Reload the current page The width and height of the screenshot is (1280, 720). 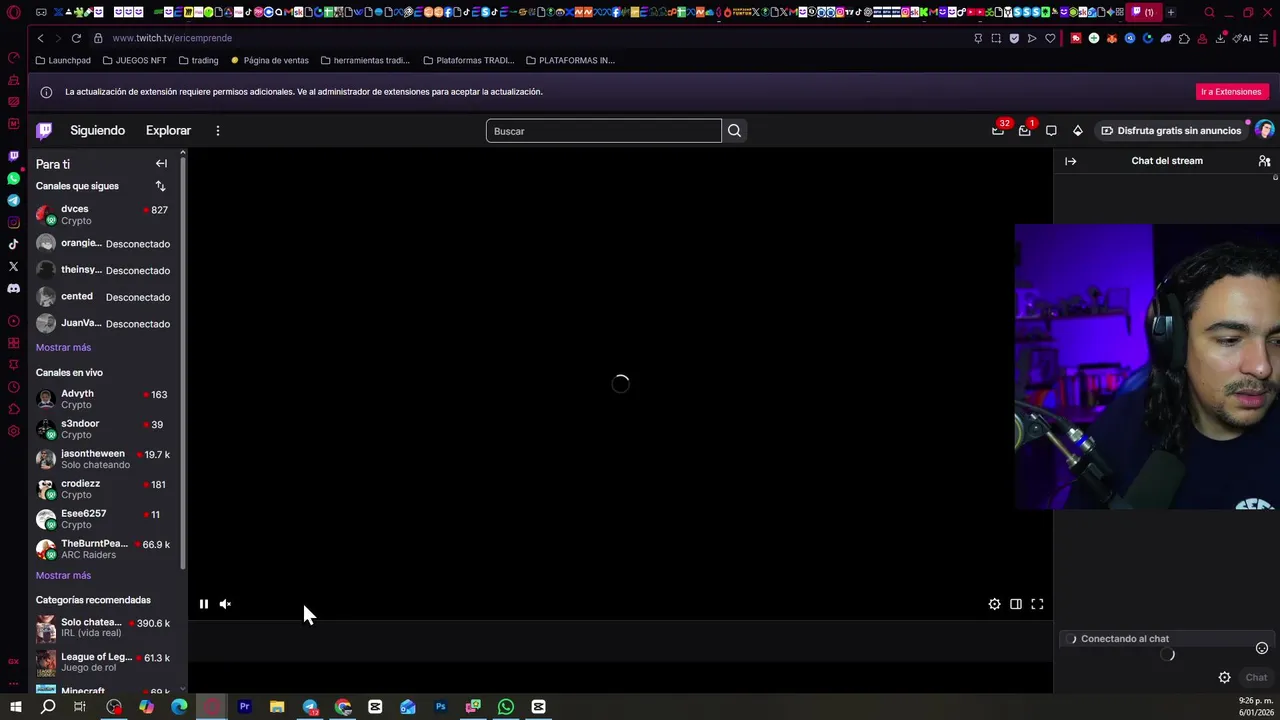tap(76, 38)
